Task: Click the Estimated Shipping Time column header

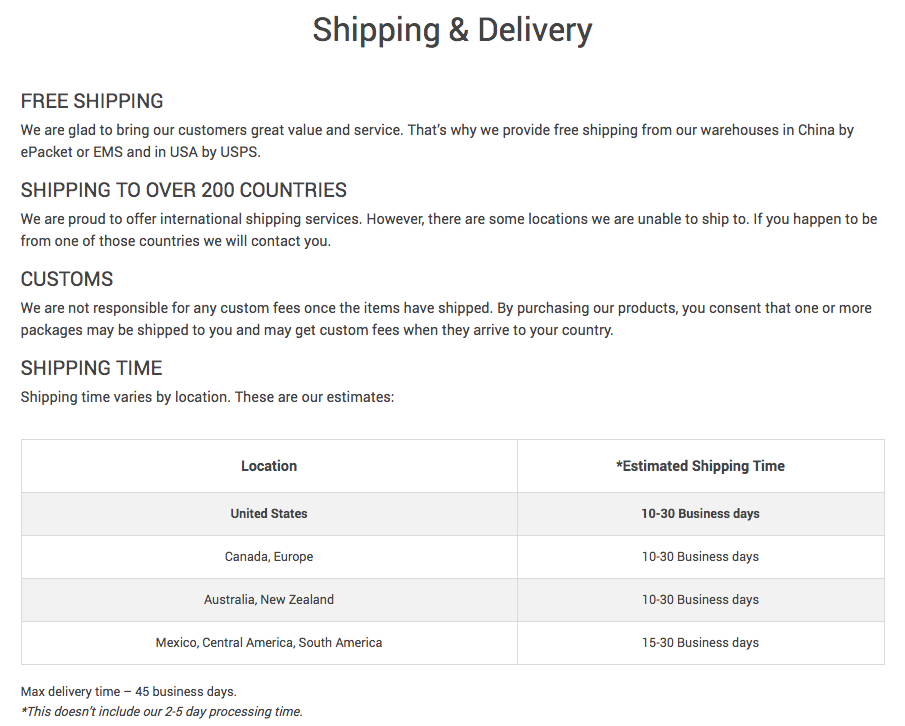Action: (700, 466)
